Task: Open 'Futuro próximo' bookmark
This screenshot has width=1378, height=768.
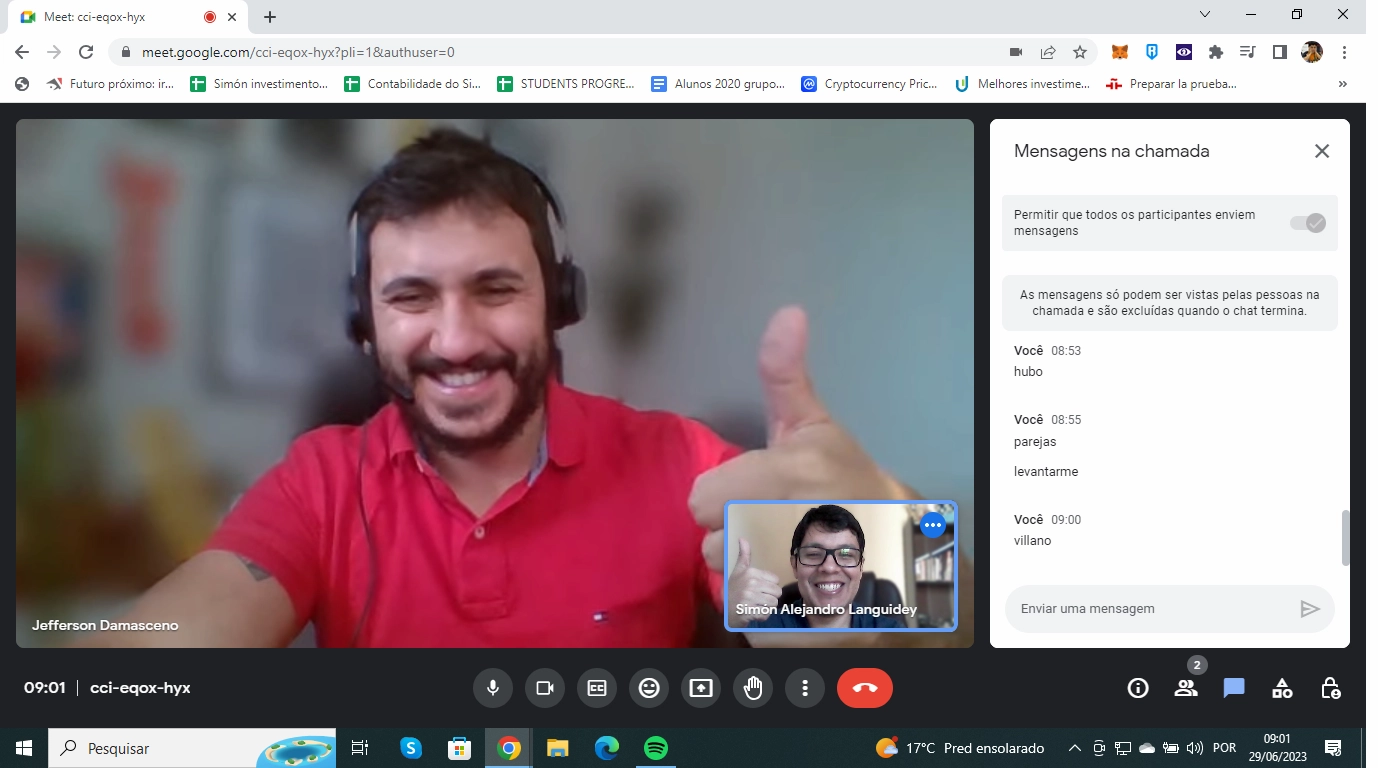Action: [x=110, y=84]
